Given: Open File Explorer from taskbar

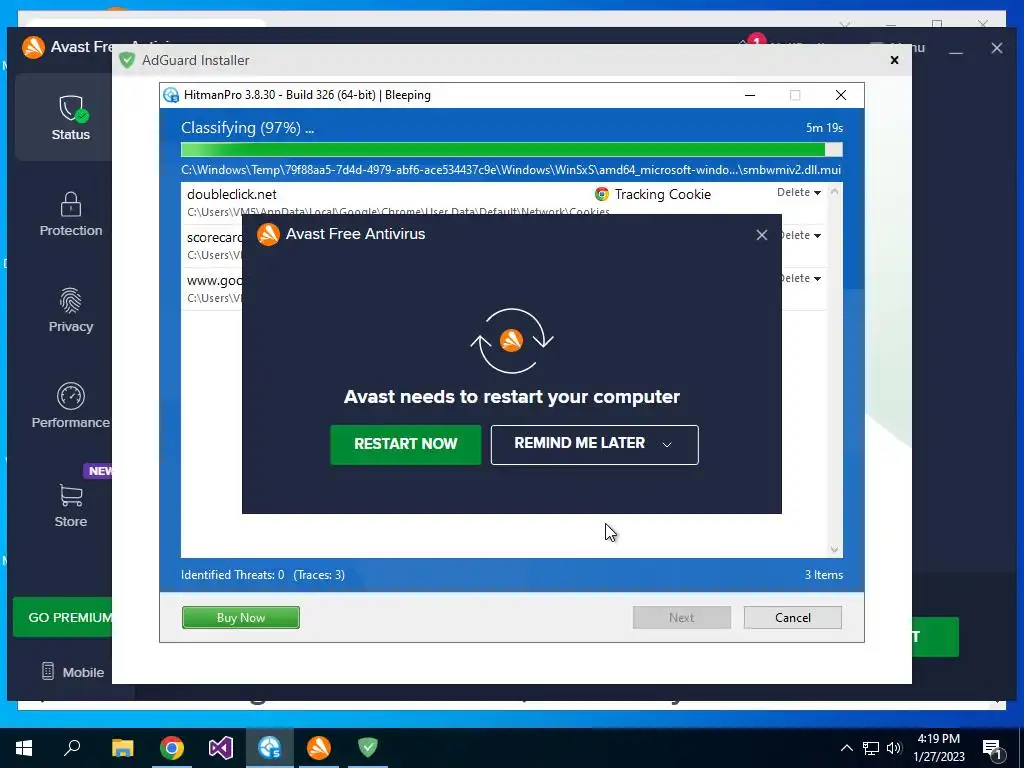Looking at the screenshot, I should click(x=122, y=748).
